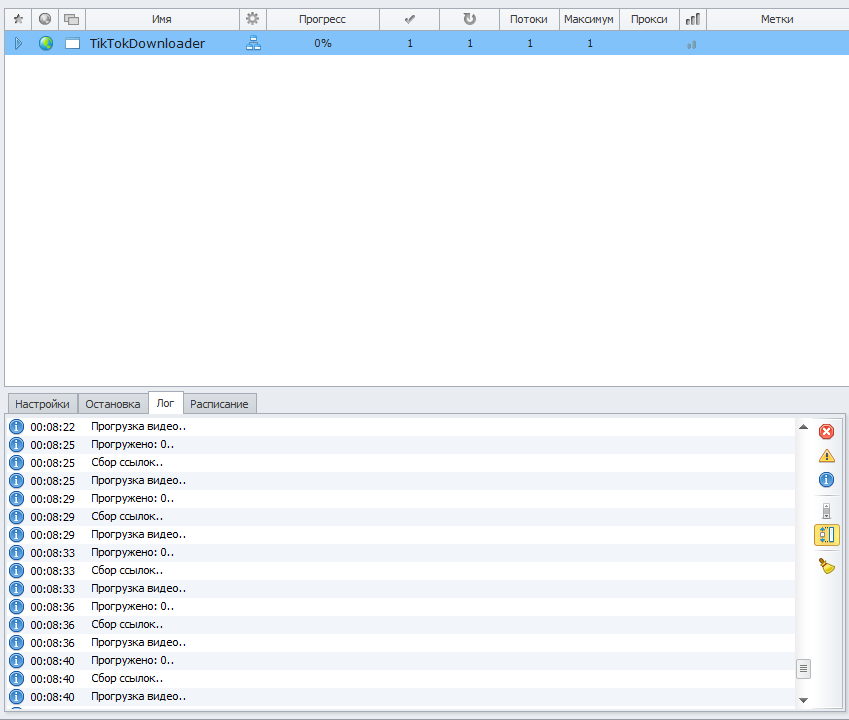Click info icon of 00:08:40 Прогружено: 0 row
The width and height of the screenshot is (849, 720).
click(17, 660)
